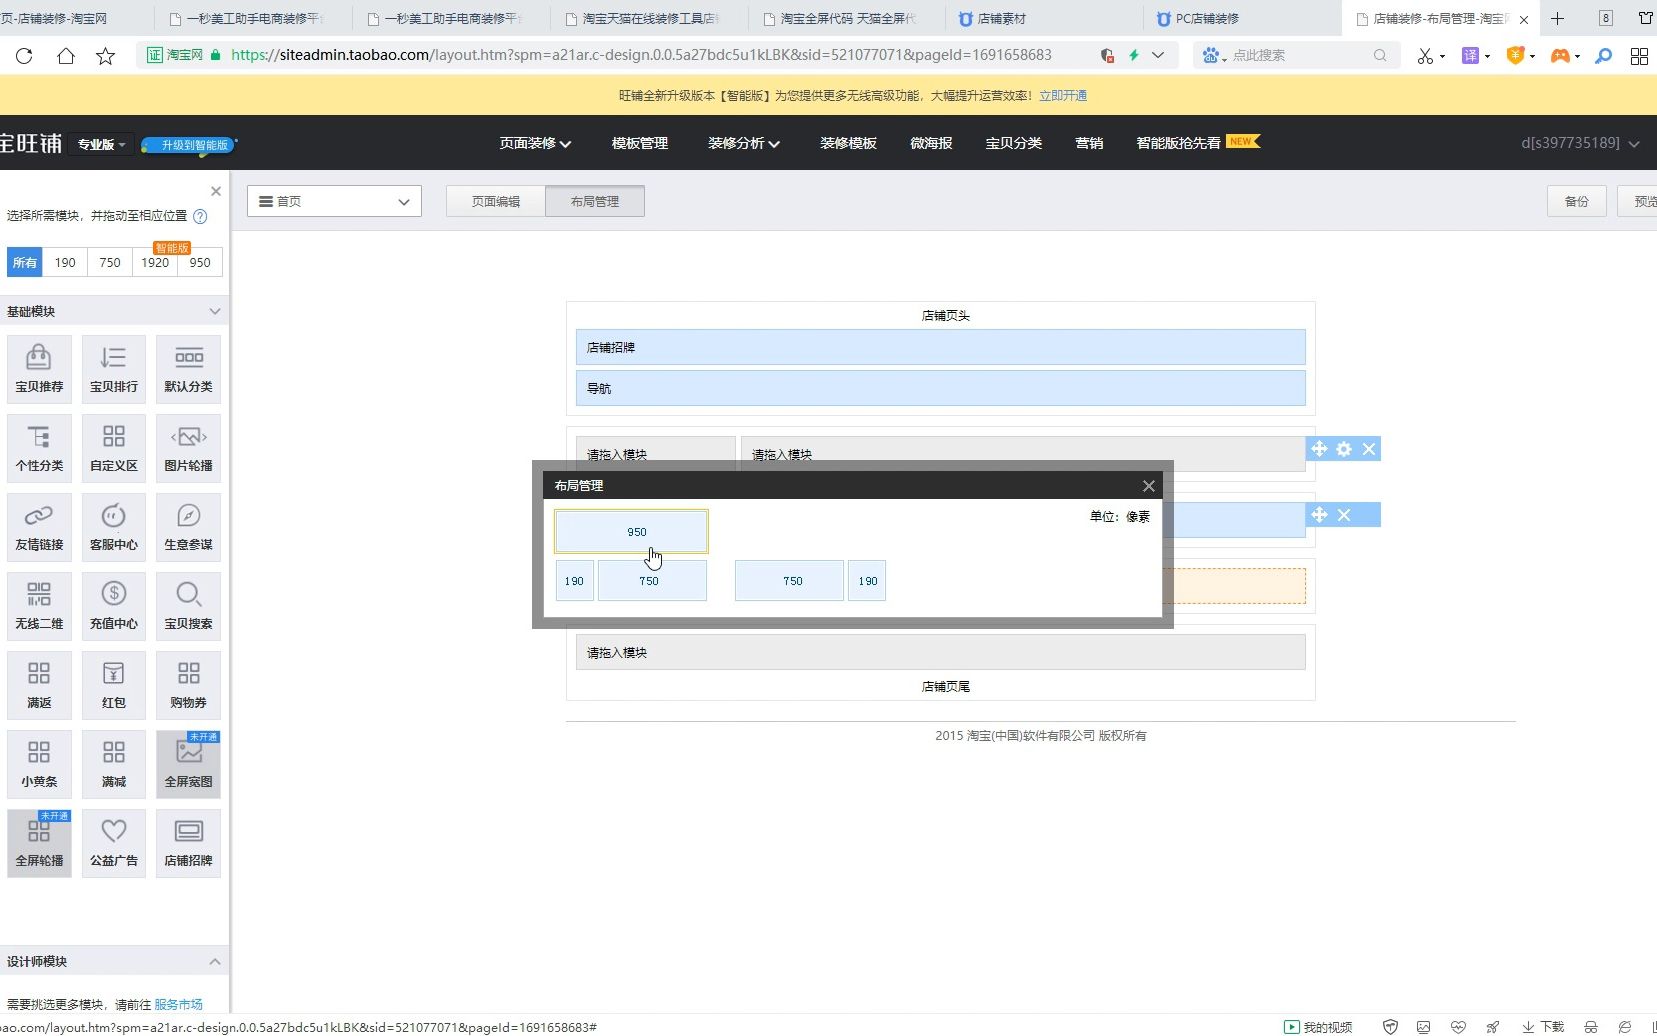Open the 页面装修 menu

pyautogui.click(x=535, y=143)
